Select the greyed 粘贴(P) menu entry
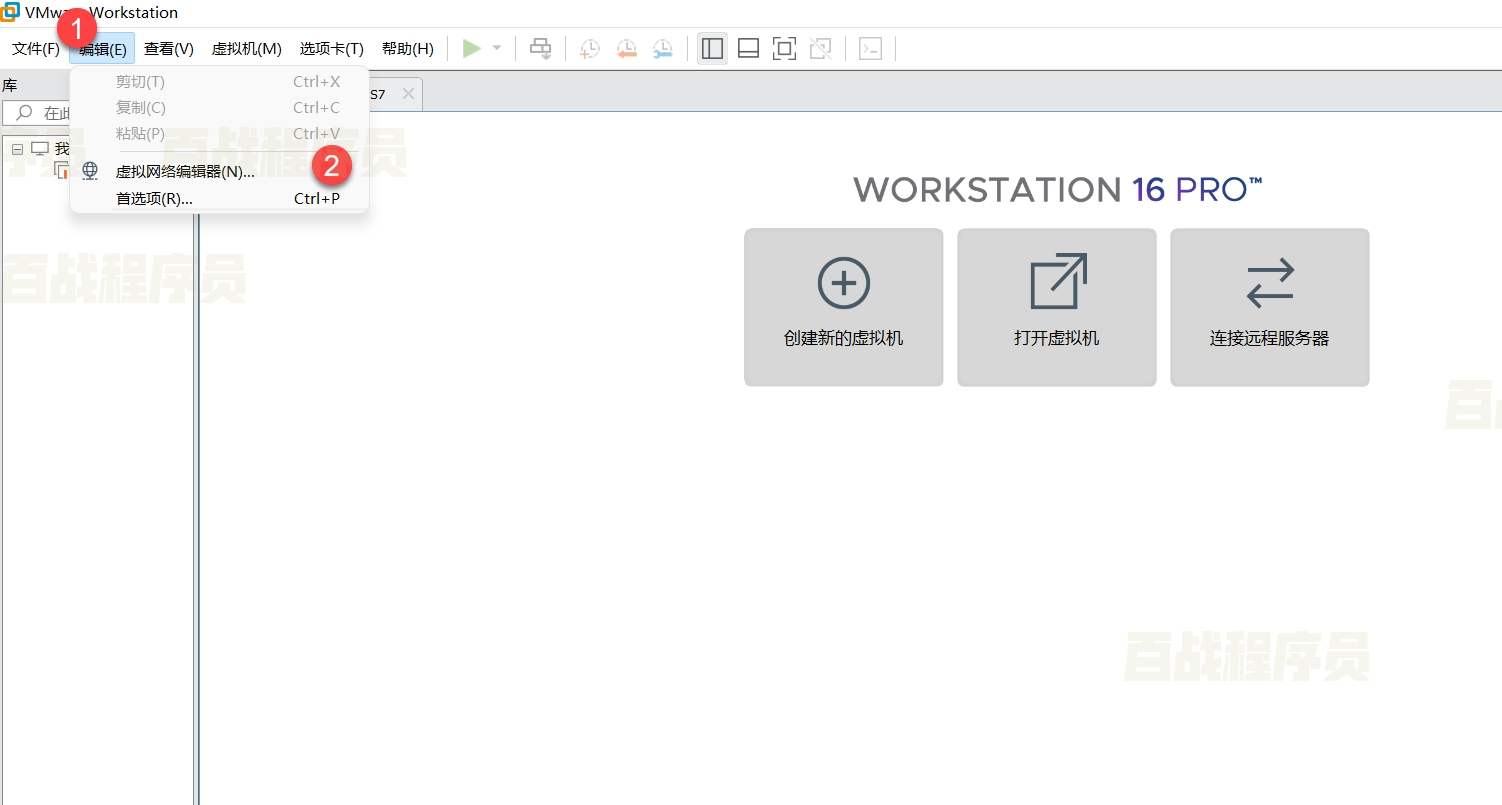Viewport: 1502px width, 805px height. pos(219,134)
